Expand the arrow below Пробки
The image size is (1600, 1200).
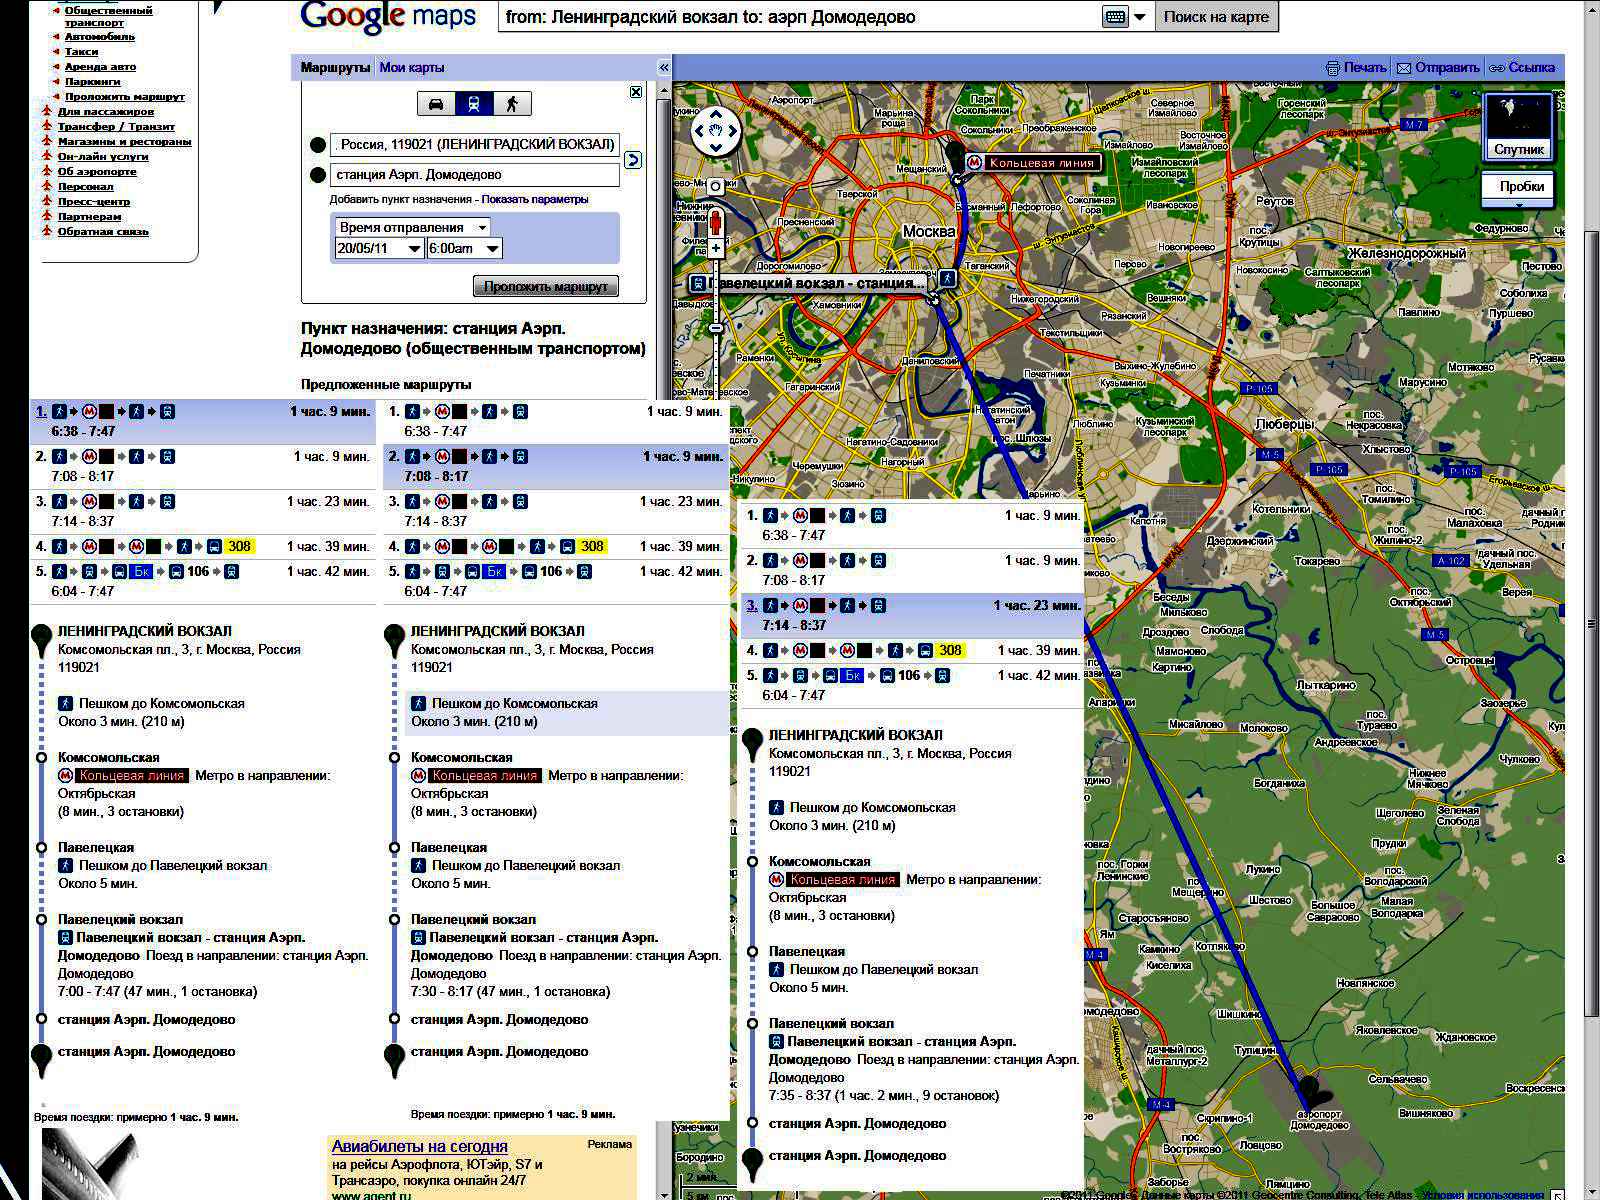(x=1520, y=206)
